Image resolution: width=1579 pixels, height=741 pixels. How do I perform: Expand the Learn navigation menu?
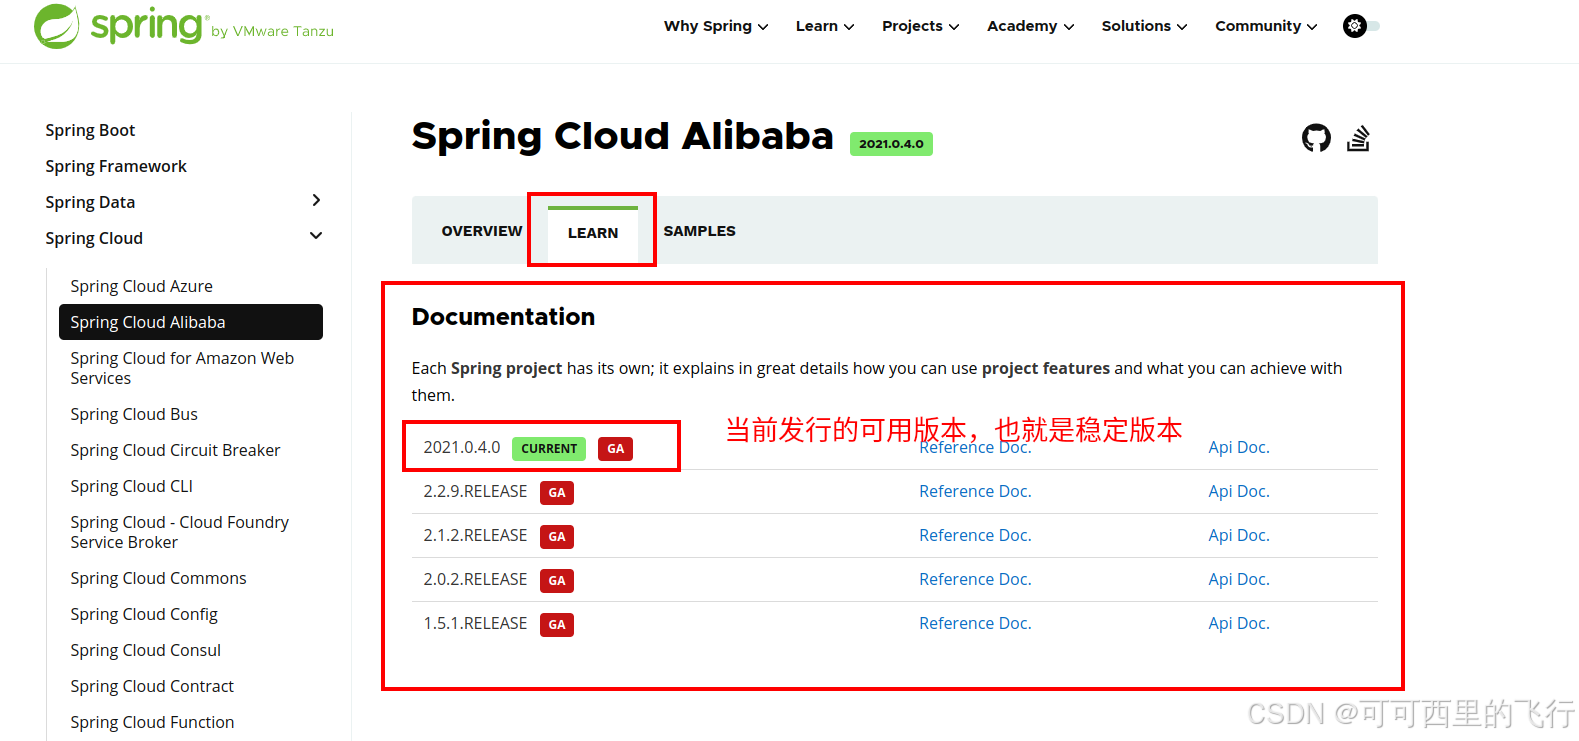(x=825, y=26)
